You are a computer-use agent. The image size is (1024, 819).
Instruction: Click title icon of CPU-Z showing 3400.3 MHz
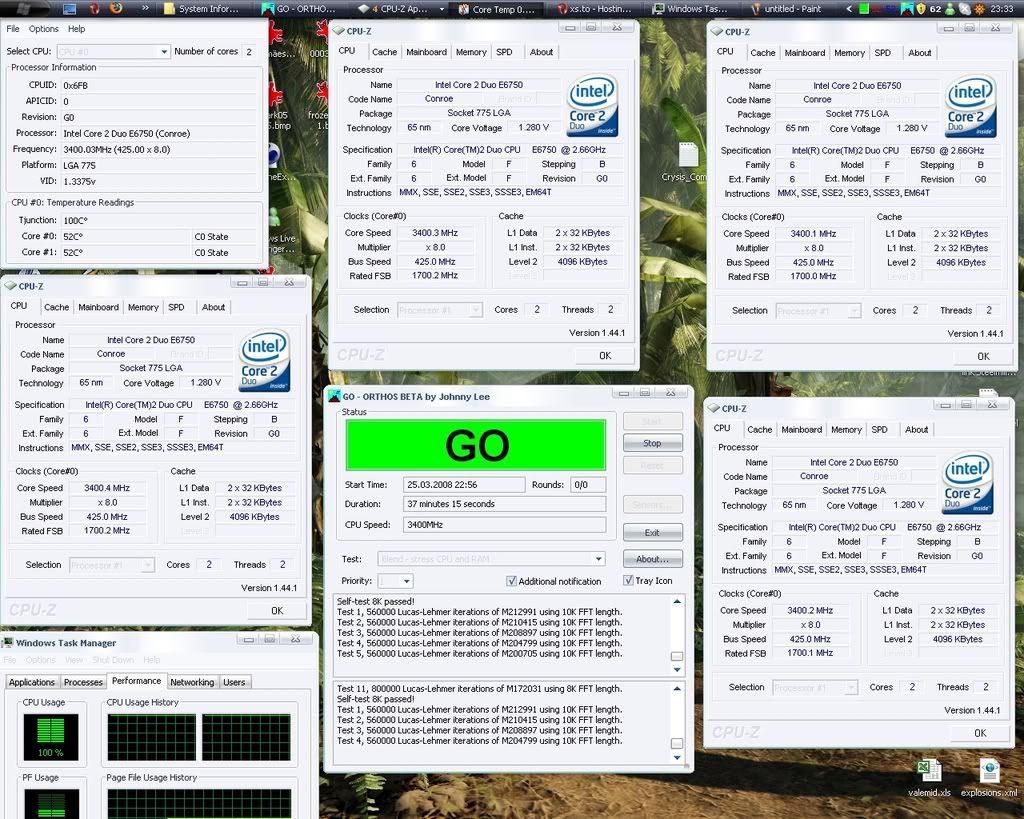pyautogui.click(x=338, y=31)
